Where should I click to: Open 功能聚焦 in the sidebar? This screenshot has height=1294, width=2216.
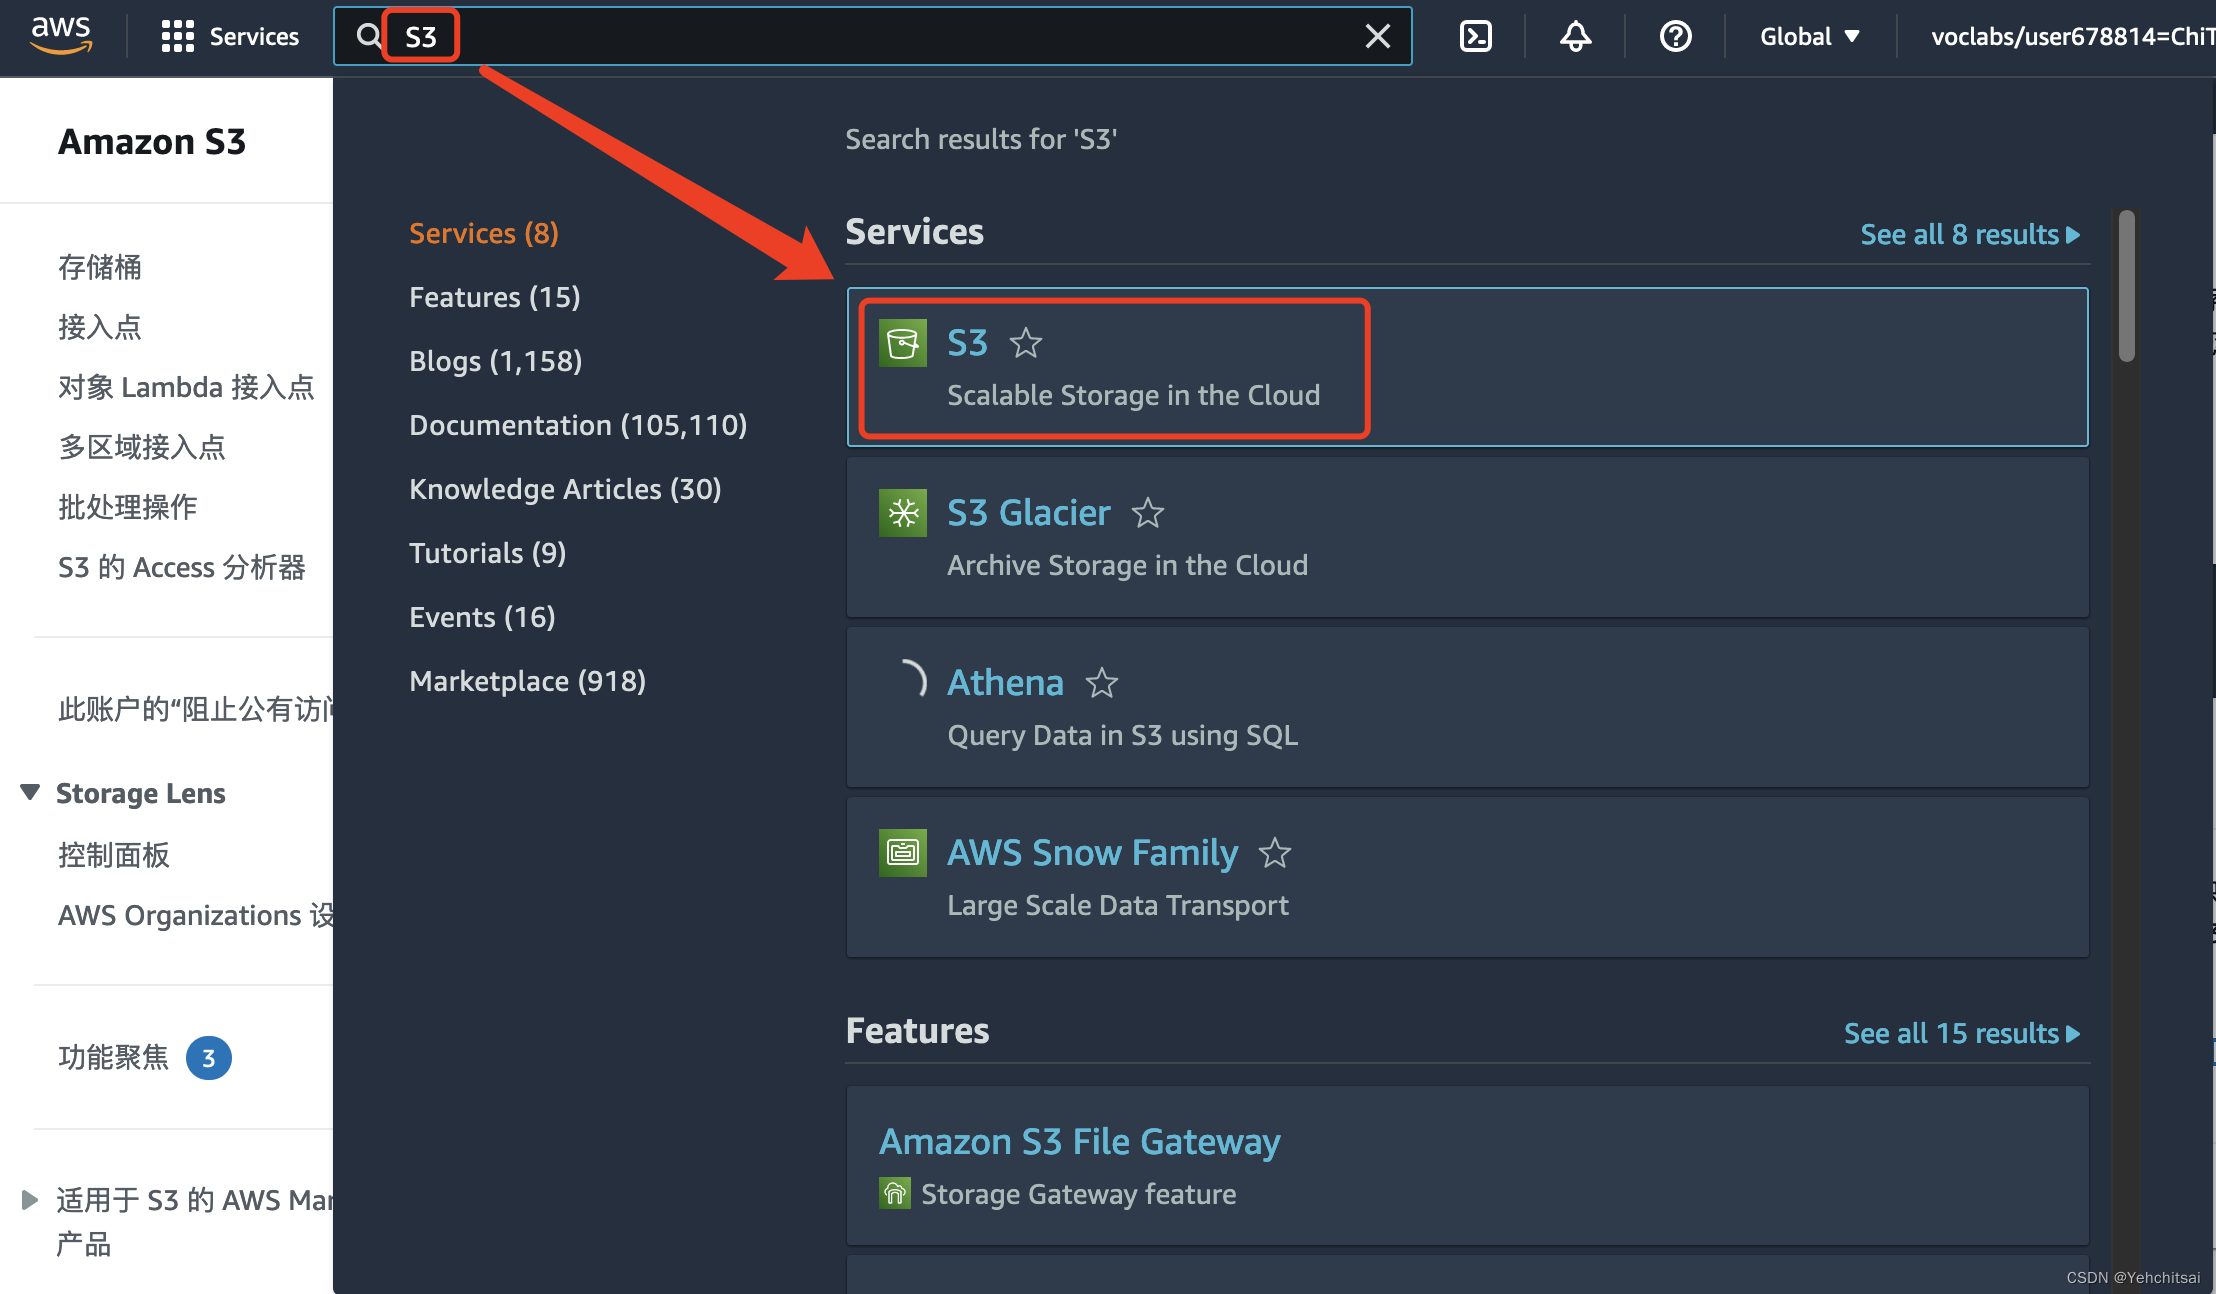pos(114,1057)
